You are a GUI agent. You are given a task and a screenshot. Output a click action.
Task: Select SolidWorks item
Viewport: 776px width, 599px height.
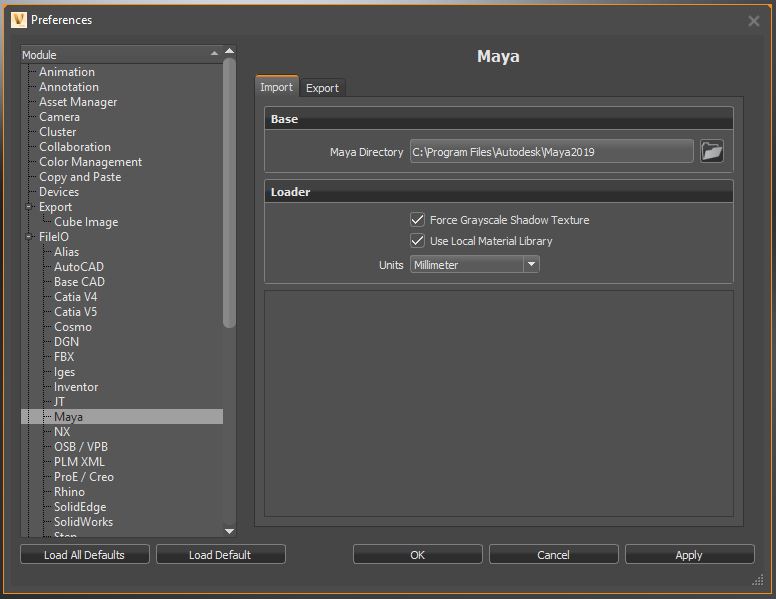[83, 522]
